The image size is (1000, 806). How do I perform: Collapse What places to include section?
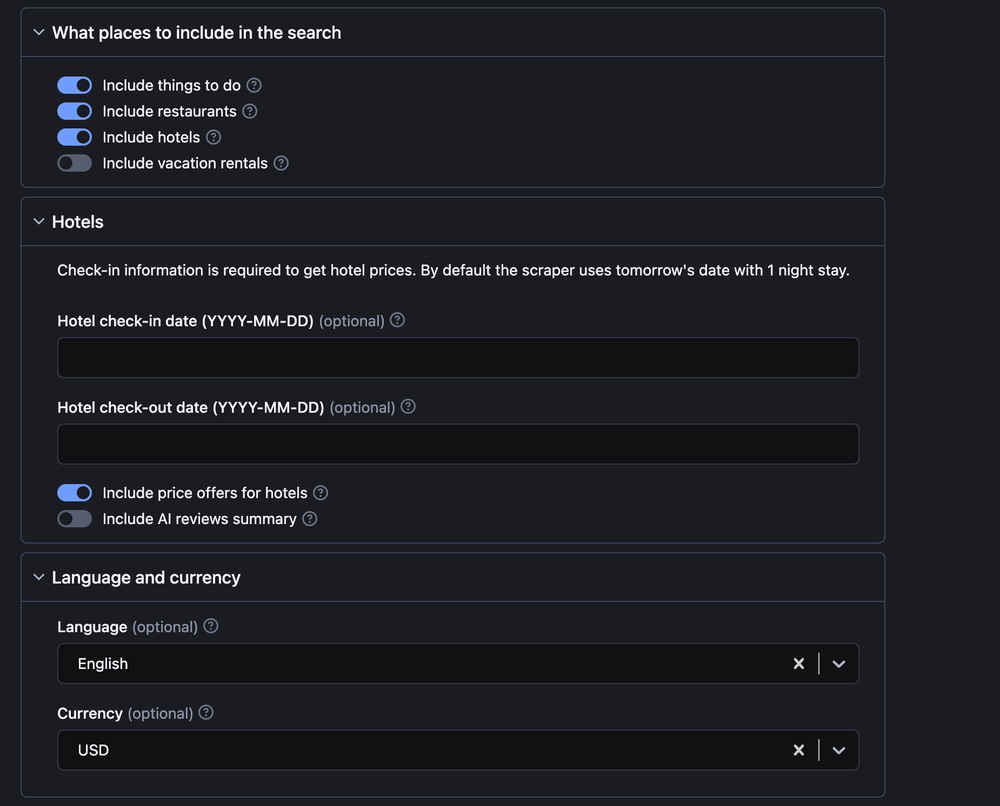tap(39, 33)
